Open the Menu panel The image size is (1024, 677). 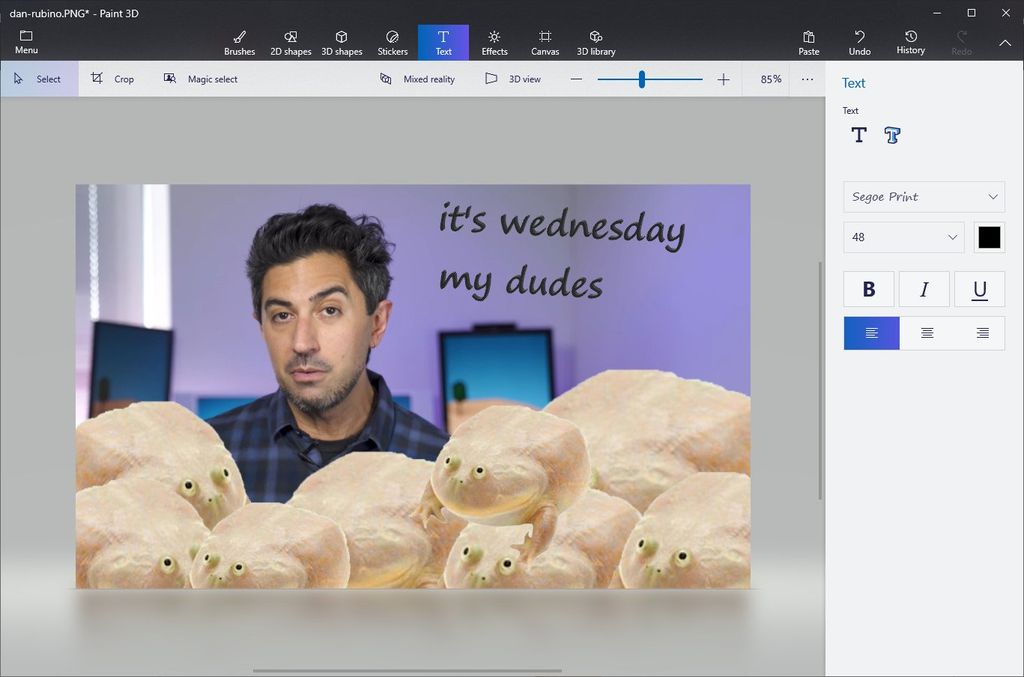pyautogui.click(x=25, y=41)
